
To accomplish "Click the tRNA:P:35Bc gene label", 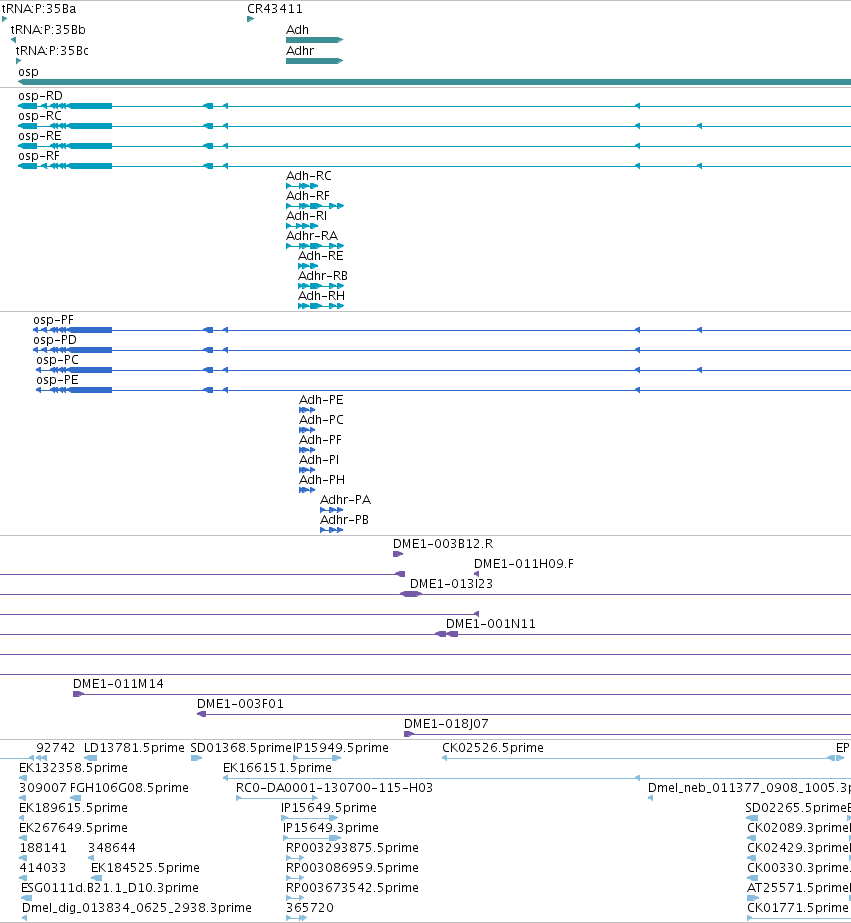I will [x=52, y=51].
